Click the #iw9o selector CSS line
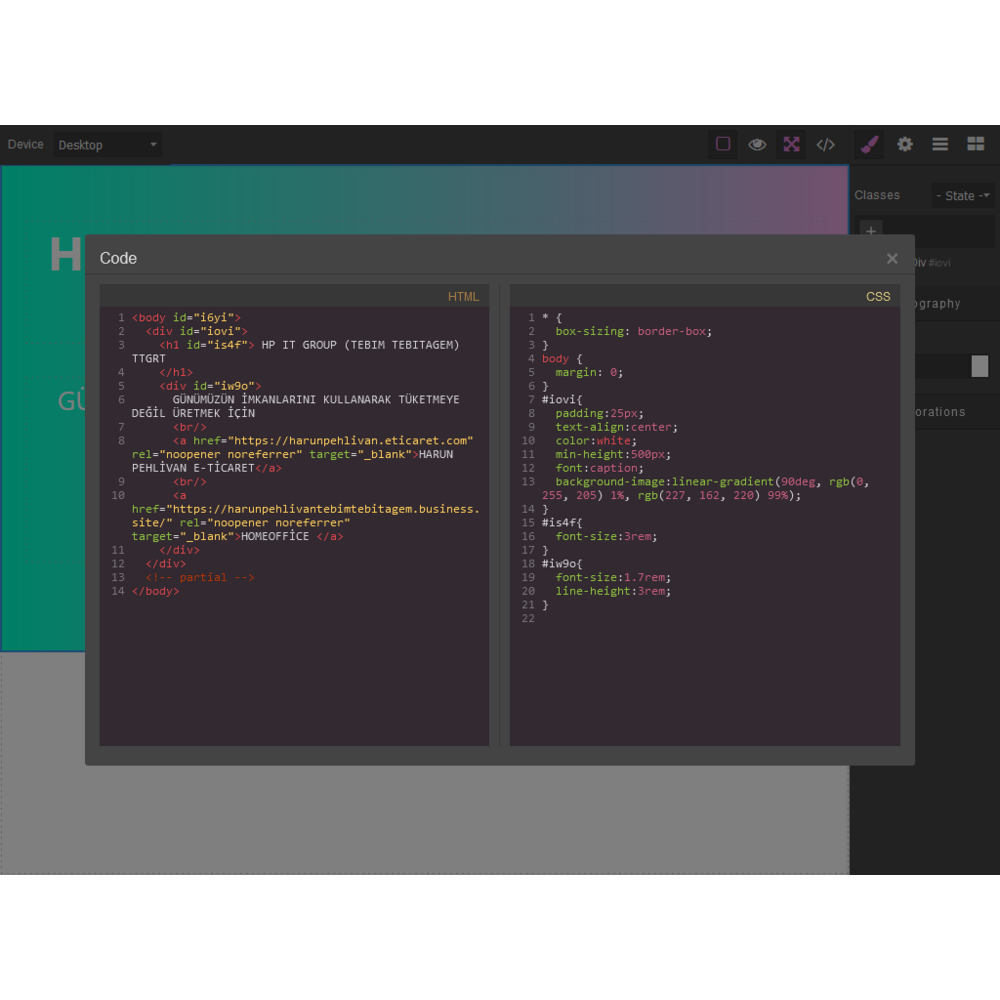The image size is (1000, 1000). point(562,564)
